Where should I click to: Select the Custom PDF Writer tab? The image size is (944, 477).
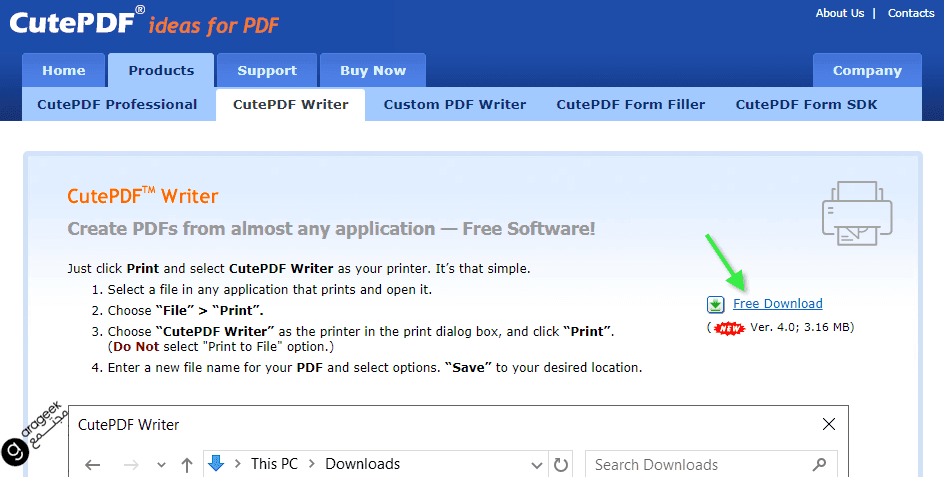click(x=455, y=104)
